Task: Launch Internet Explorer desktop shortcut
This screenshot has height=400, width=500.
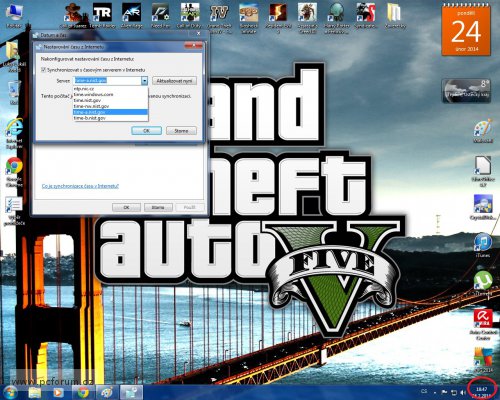Action: pos(14,133)
